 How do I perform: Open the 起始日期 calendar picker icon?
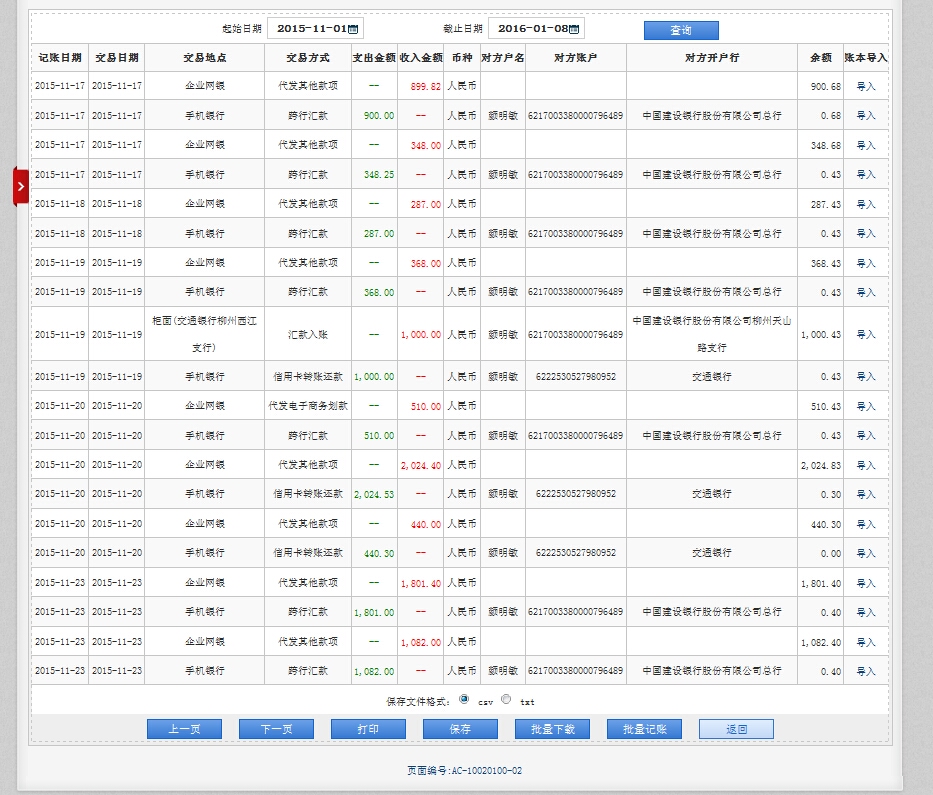tap(354, 29)
